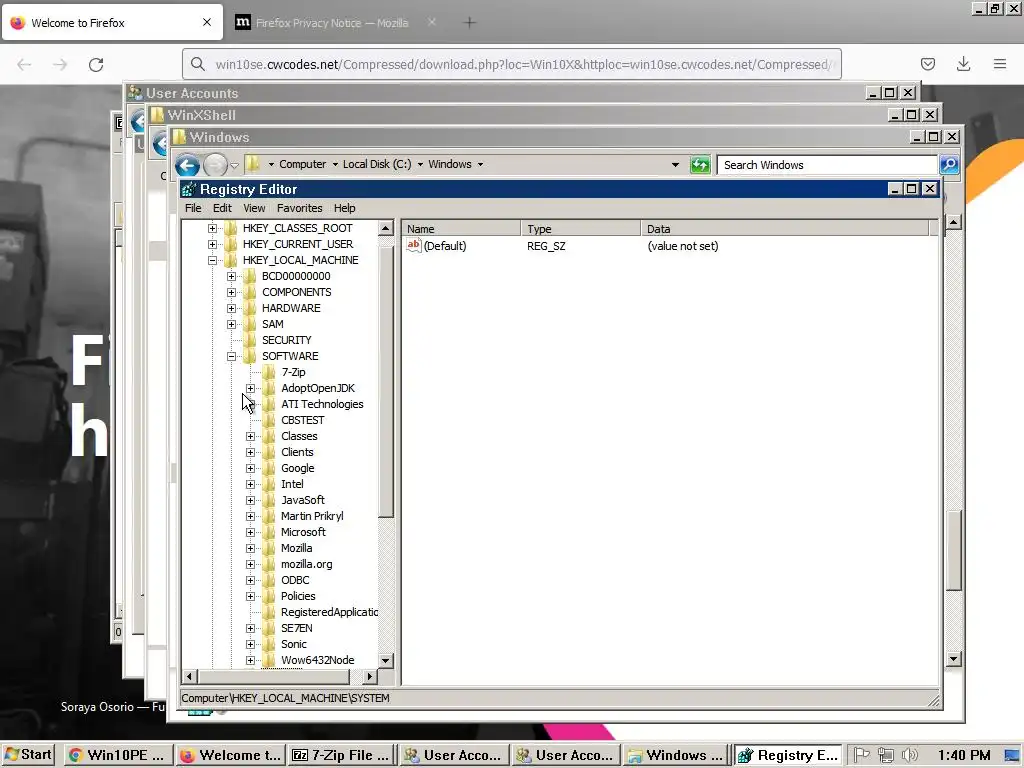The image size is (1024, 768).
Task: Expand the AdoptOpenJDK key
Action: 250,388
